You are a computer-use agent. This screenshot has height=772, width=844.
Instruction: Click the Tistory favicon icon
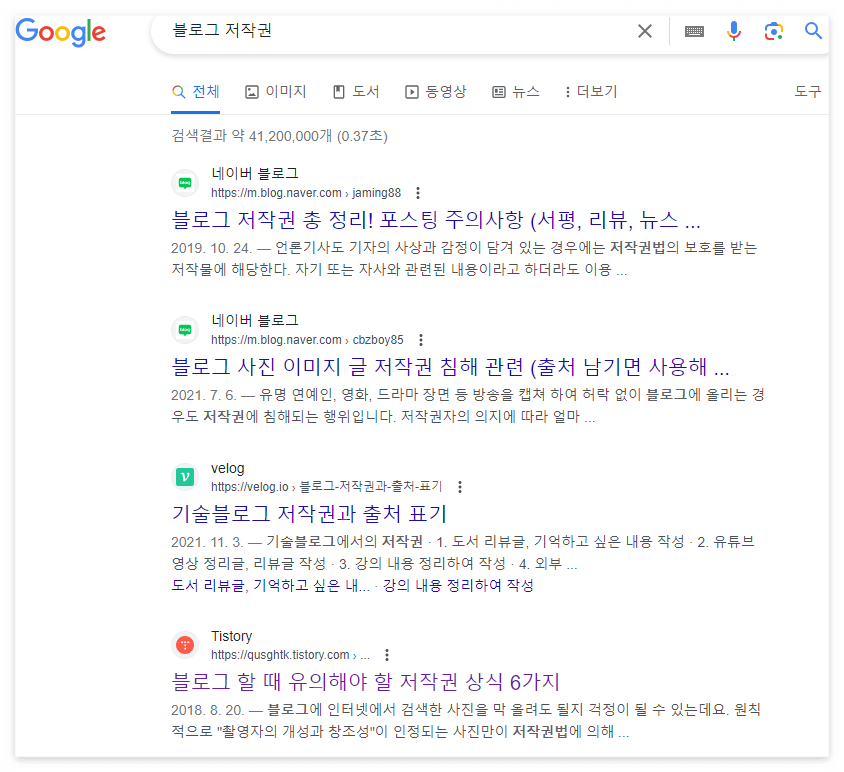pyautogui.click(x=185, y=645)
